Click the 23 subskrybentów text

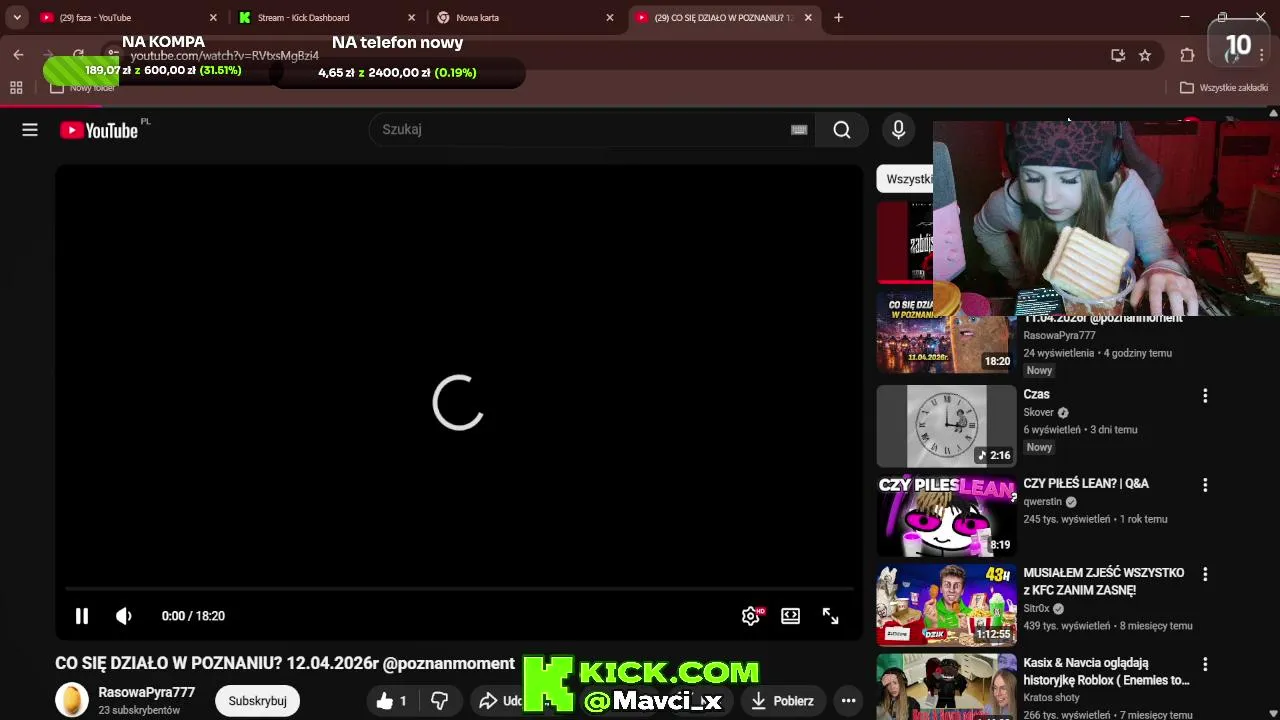[139, 710]
